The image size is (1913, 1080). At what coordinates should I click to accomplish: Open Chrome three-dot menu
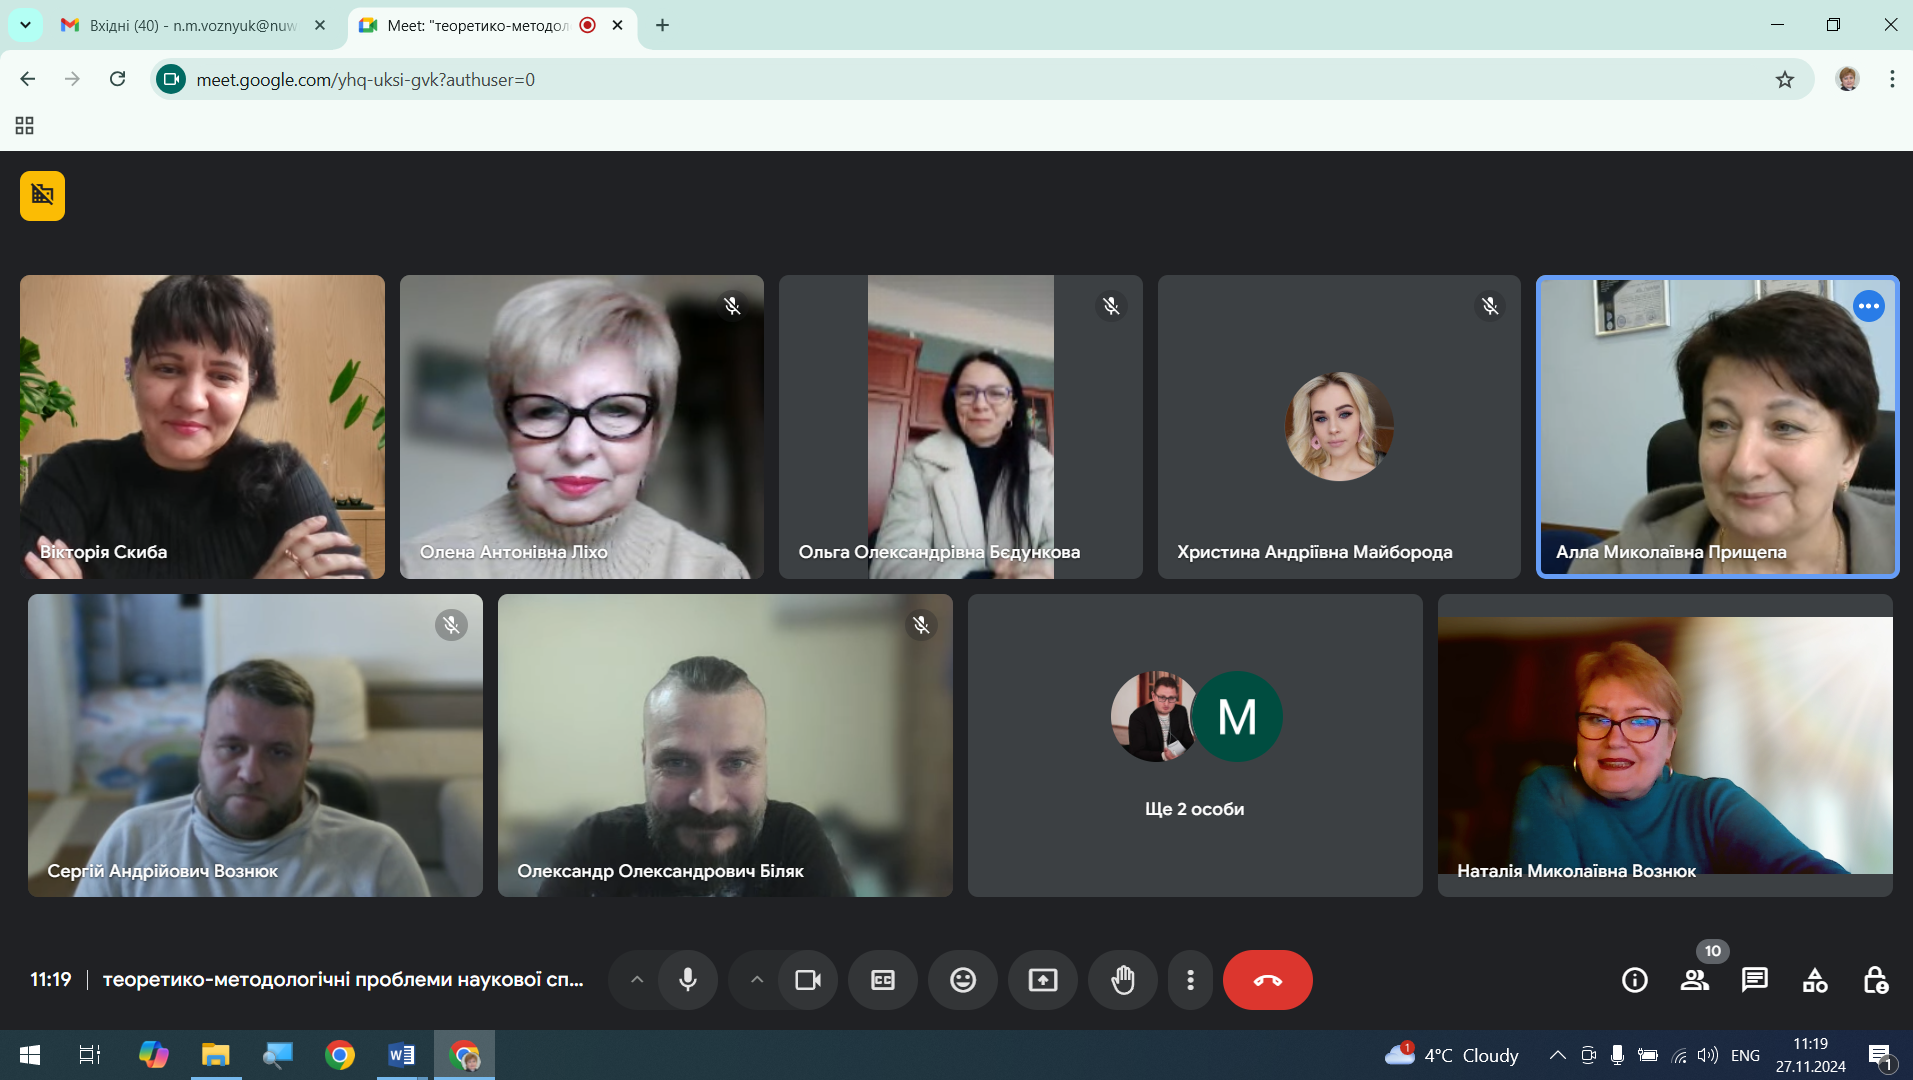[1892, 79]
